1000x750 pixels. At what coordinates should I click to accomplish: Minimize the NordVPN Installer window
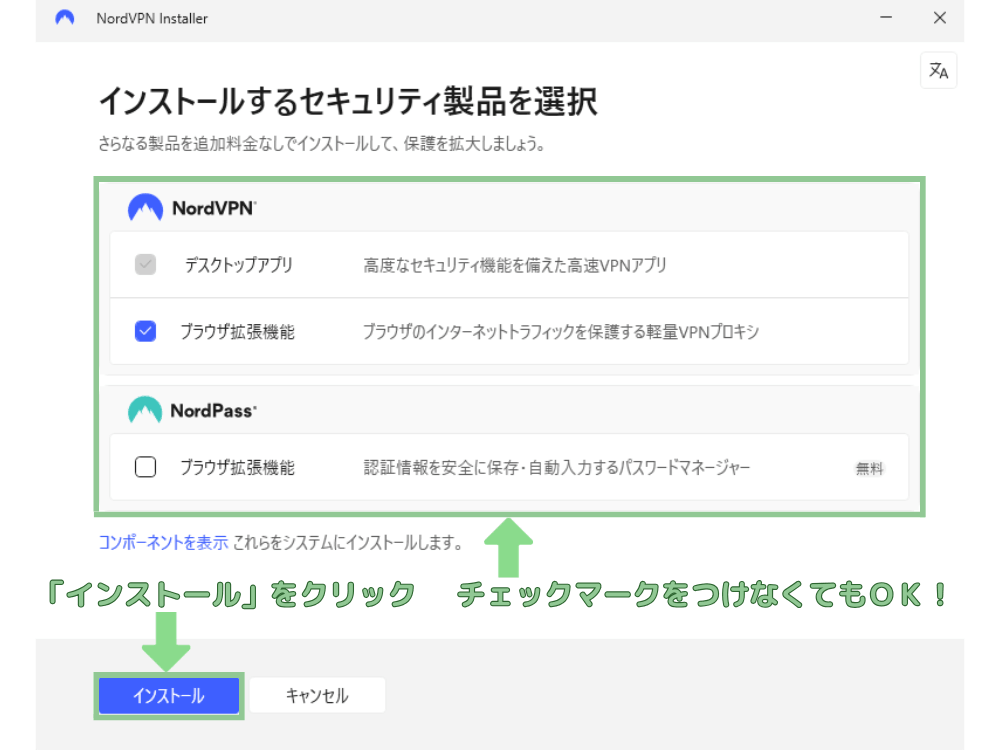click(x=886, y=18)
